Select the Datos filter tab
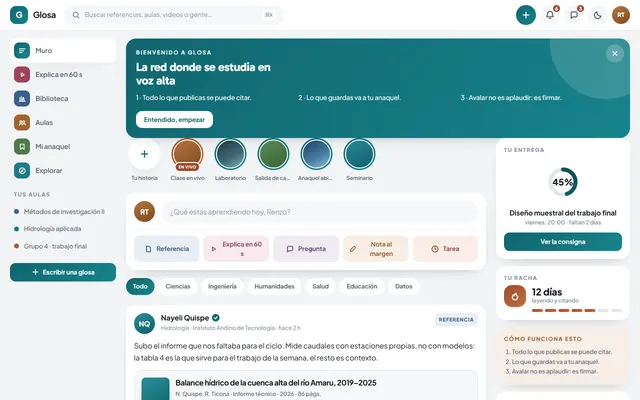Viewport: 640px width, 400px height. [x=404, y=287]
